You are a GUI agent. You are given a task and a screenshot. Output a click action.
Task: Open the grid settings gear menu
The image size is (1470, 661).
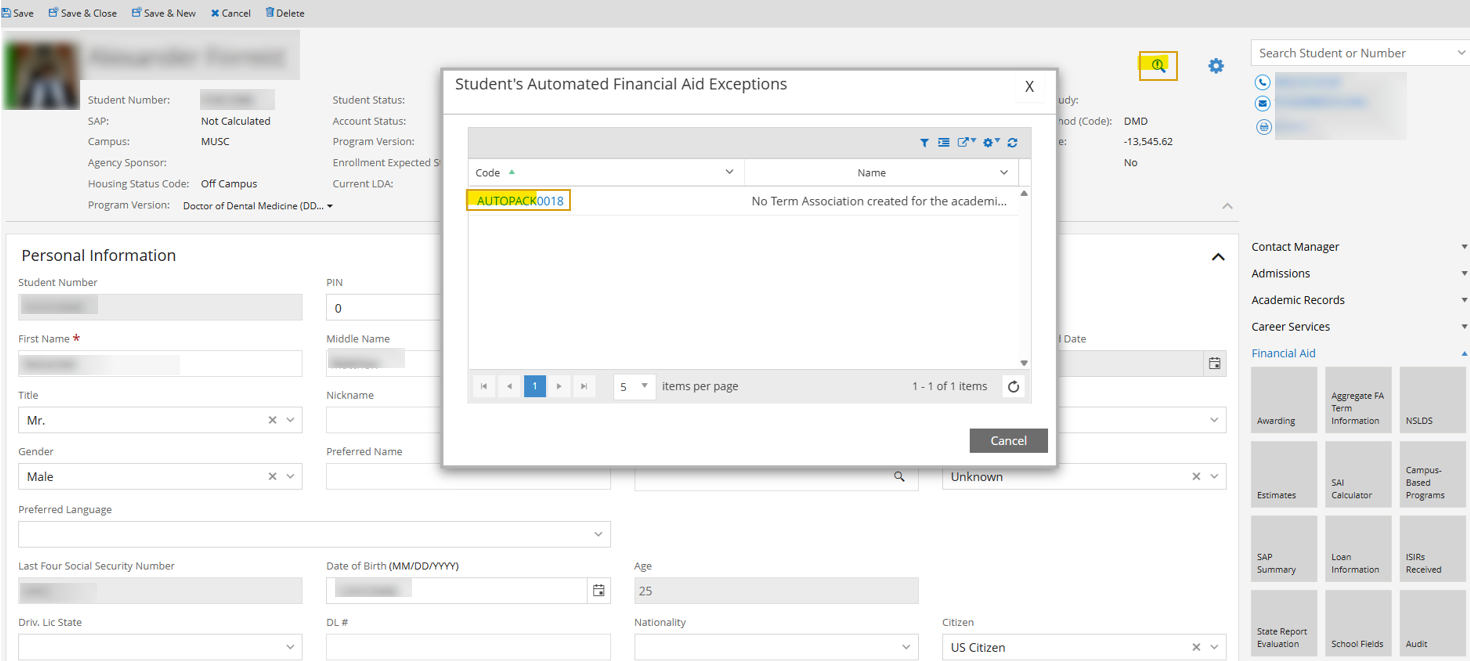(990, 143)
